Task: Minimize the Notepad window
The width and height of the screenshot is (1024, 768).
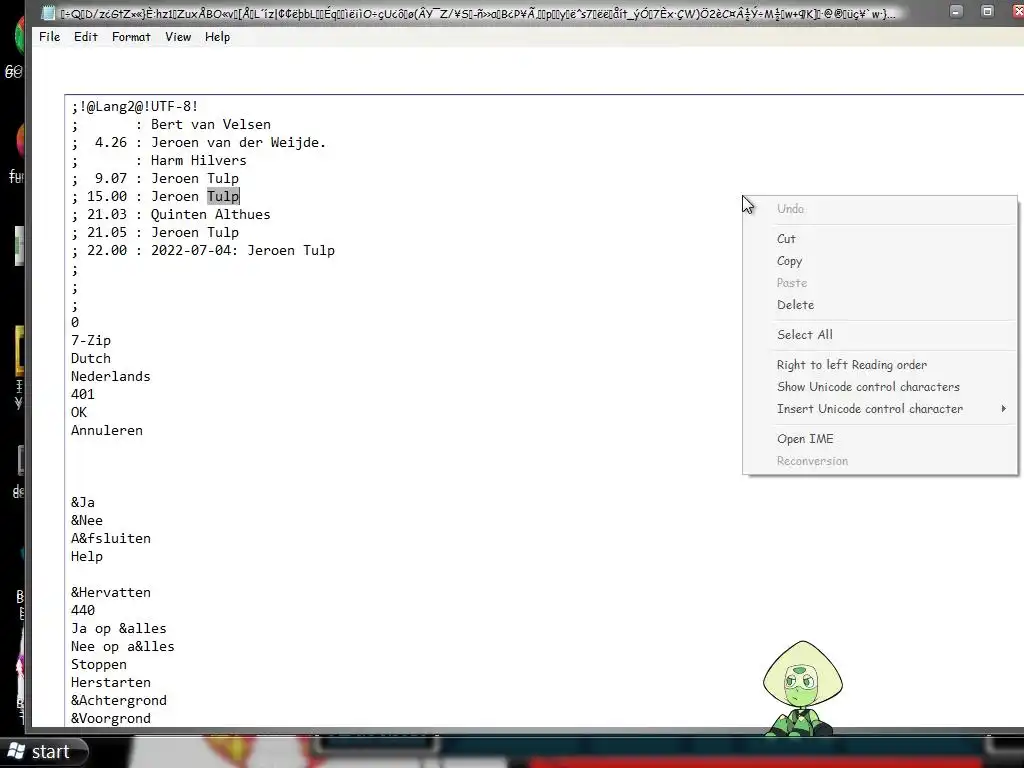Action: 956,12
